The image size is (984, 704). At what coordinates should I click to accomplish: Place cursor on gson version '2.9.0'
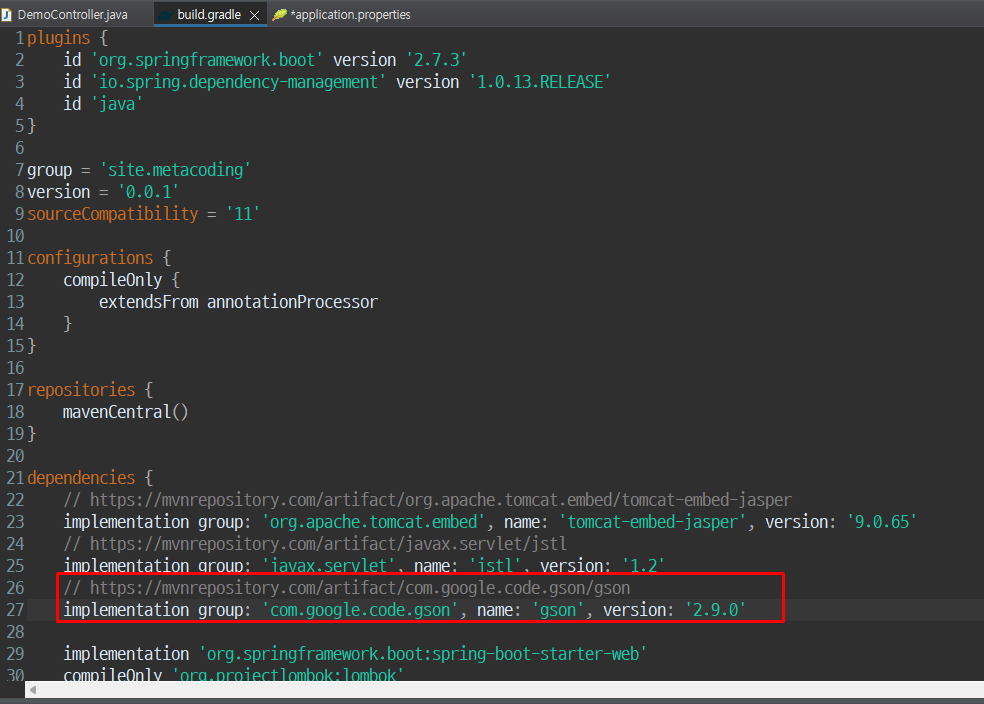715,609
